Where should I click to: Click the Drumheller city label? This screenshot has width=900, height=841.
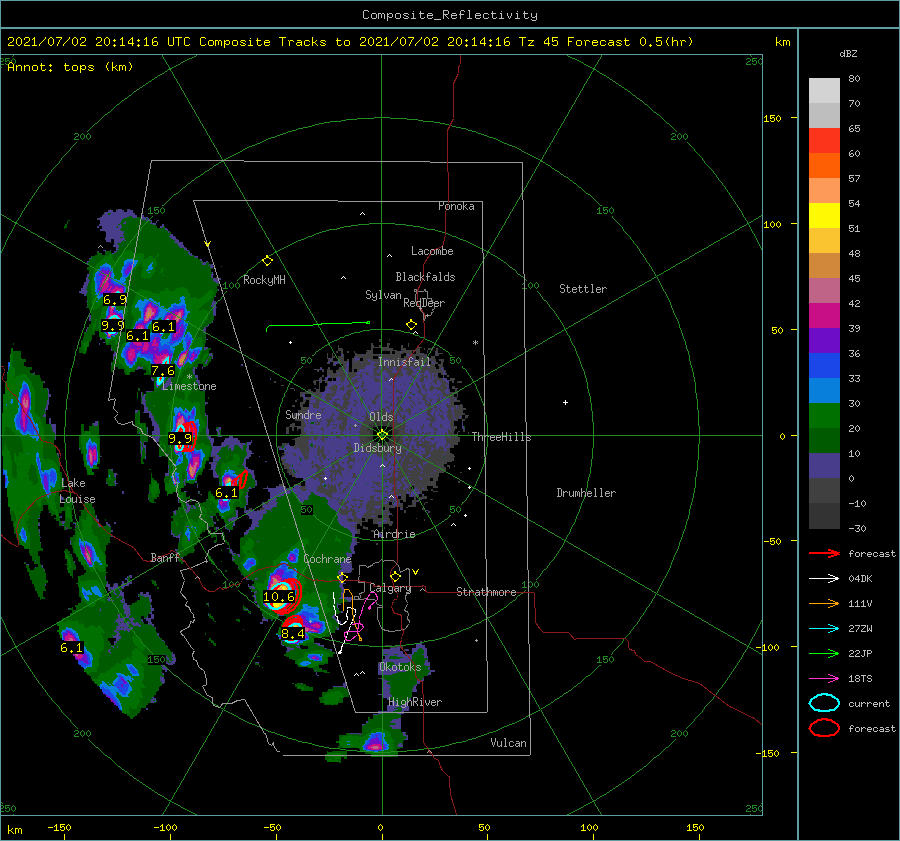tap(586, 493)
